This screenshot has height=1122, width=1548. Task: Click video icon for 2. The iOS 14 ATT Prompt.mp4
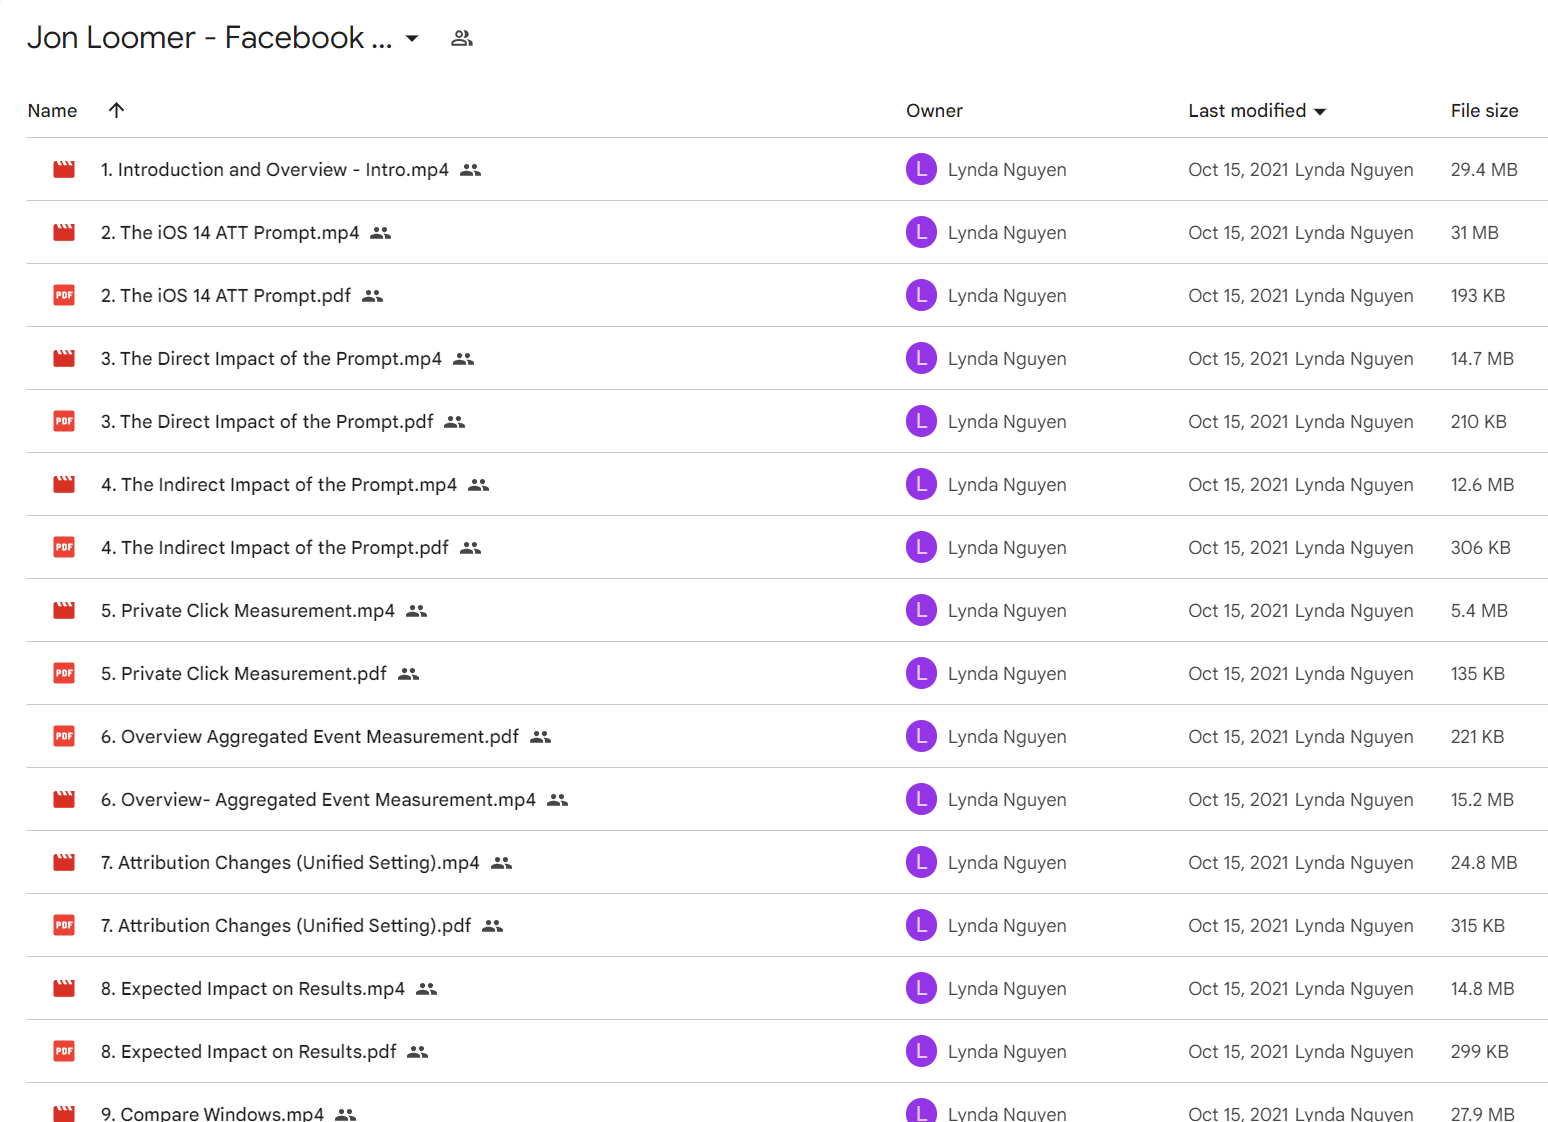click(64, 233)
